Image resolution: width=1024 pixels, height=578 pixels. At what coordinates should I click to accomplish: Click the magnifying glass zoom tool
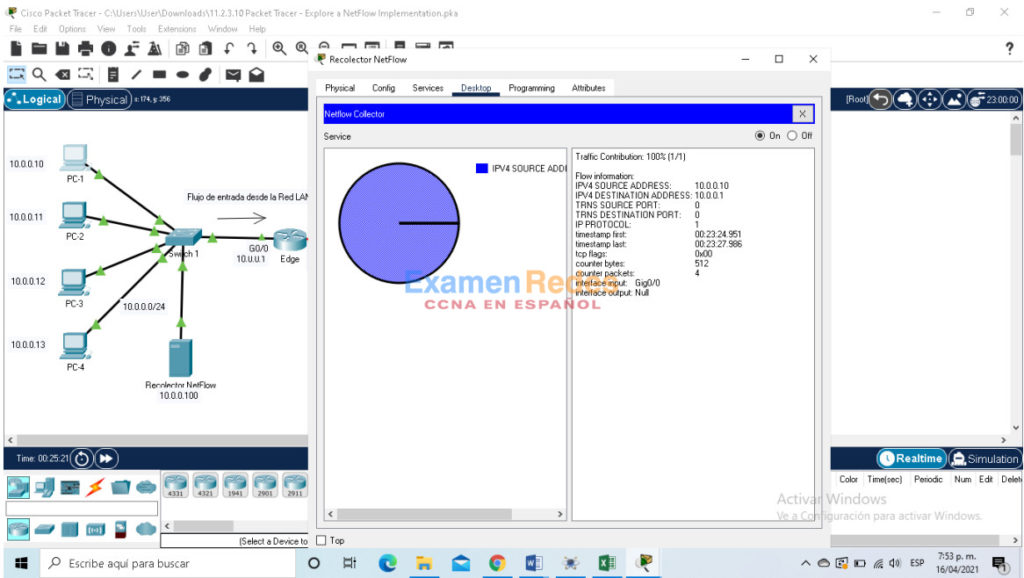40,74
